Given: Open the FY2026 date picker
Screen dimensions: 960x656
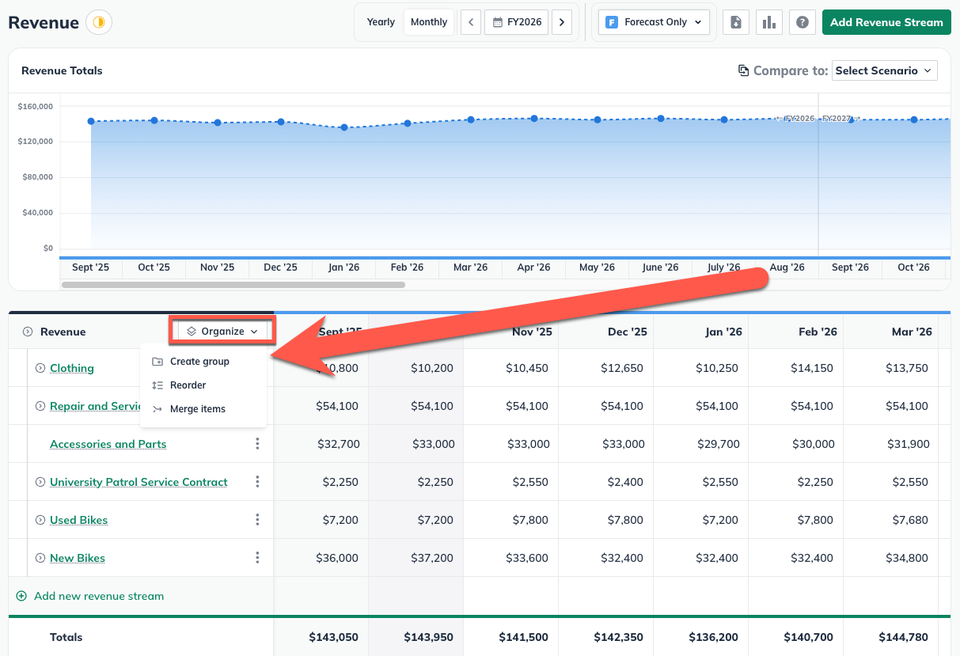Looking at the screenshot, I should 517,22.
